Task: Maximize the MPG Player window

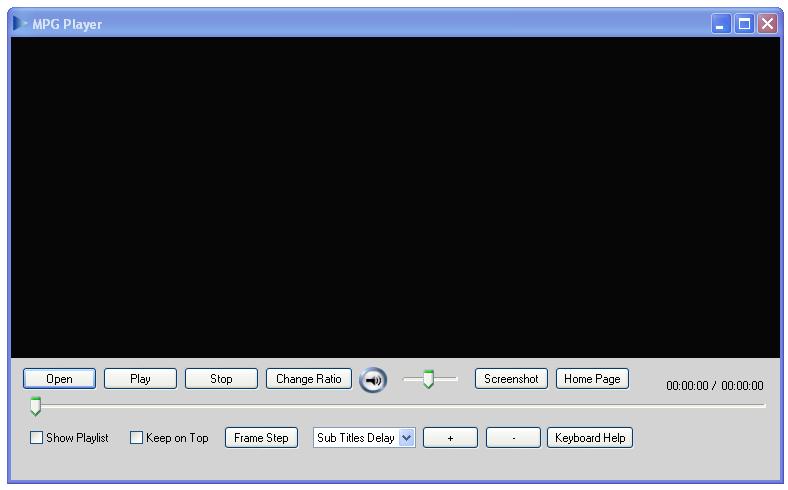Action: point(744,24)
